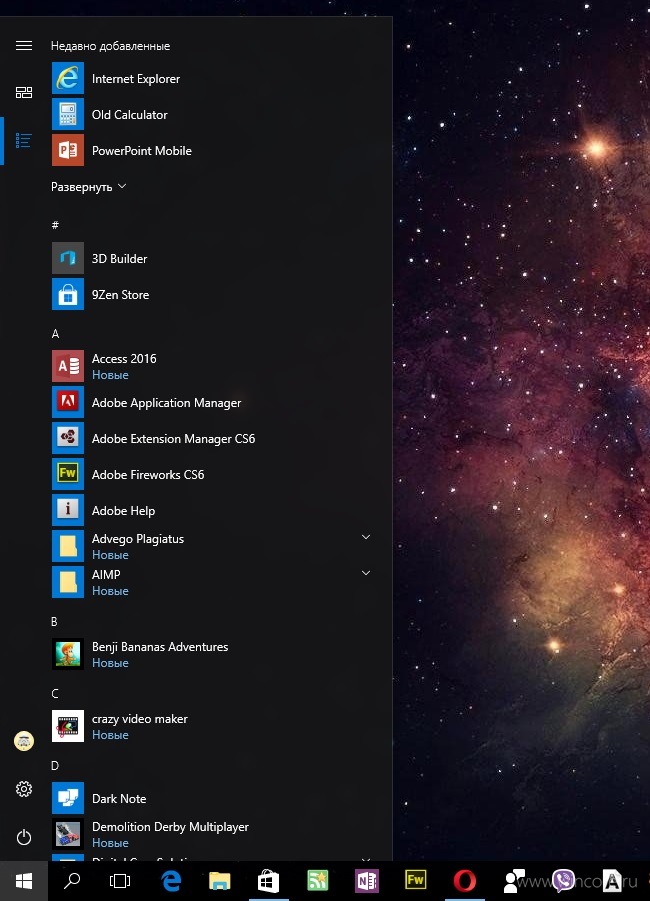Click the D section letter header
The image size is (650, 901).
(55, 765)
